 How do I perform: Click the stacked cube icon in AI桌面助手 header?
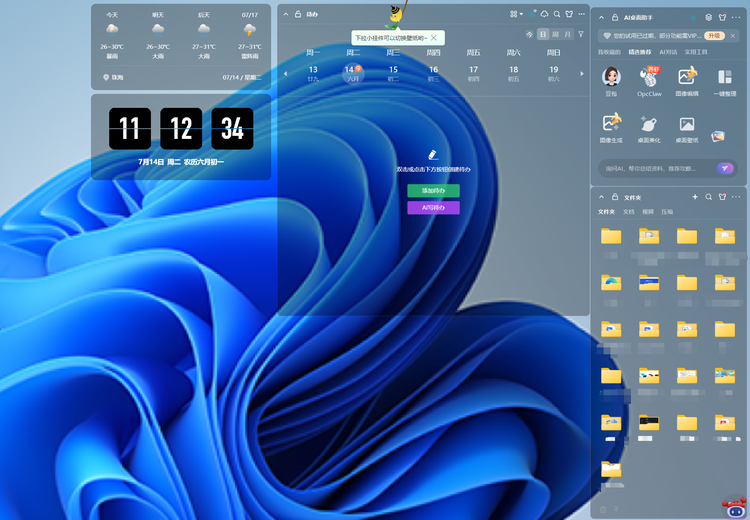(708, 17)
